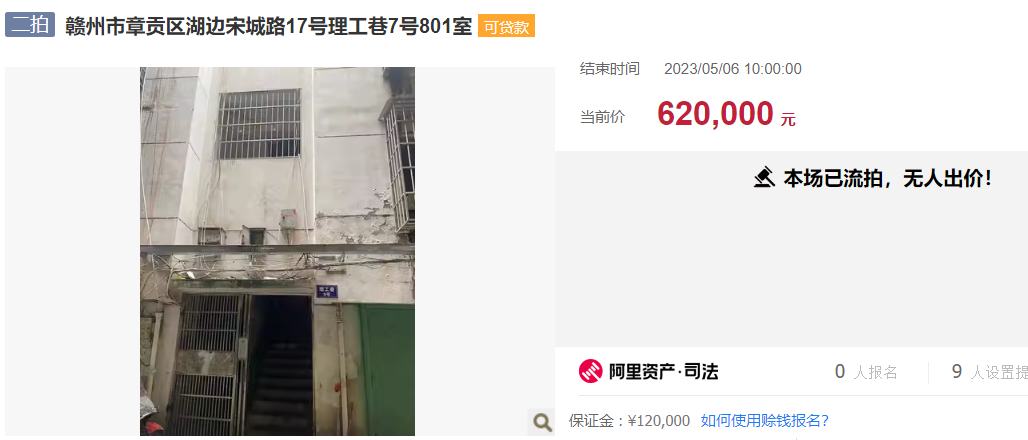
Task: Click the 当前价 label
Action: 602,117
